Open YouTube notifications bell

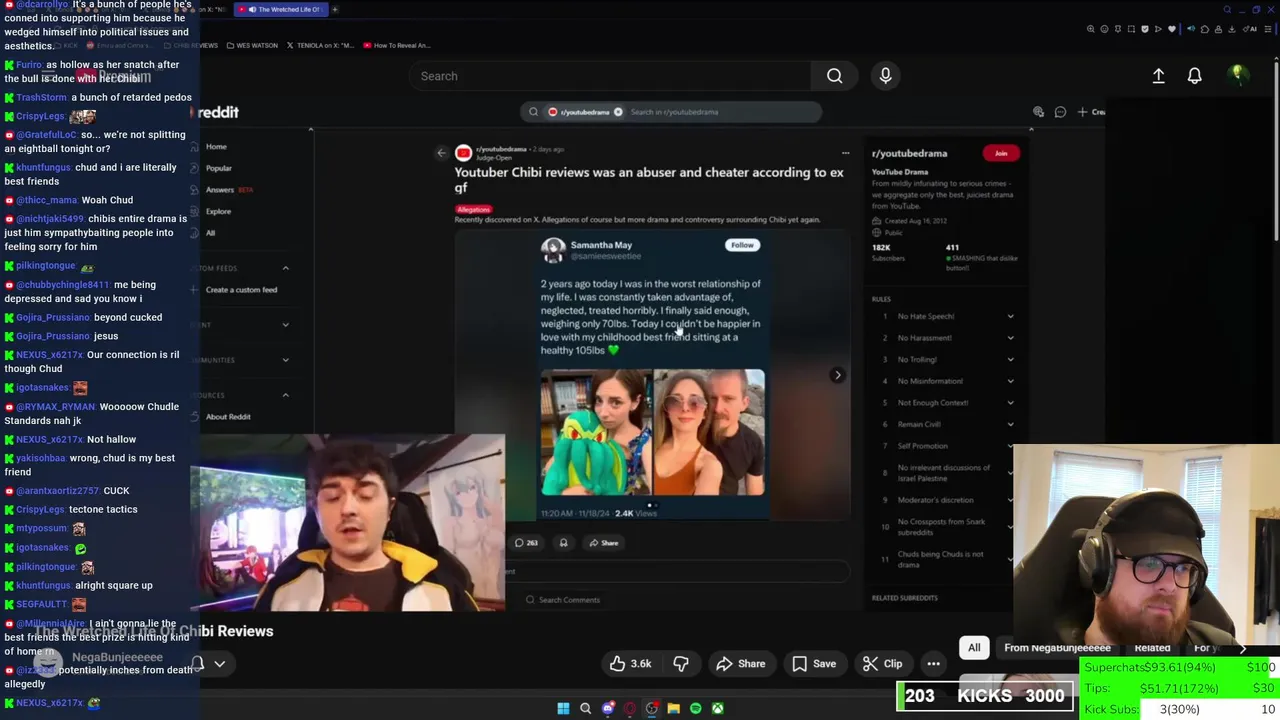pyautogui.click(x=1194, y=76)
